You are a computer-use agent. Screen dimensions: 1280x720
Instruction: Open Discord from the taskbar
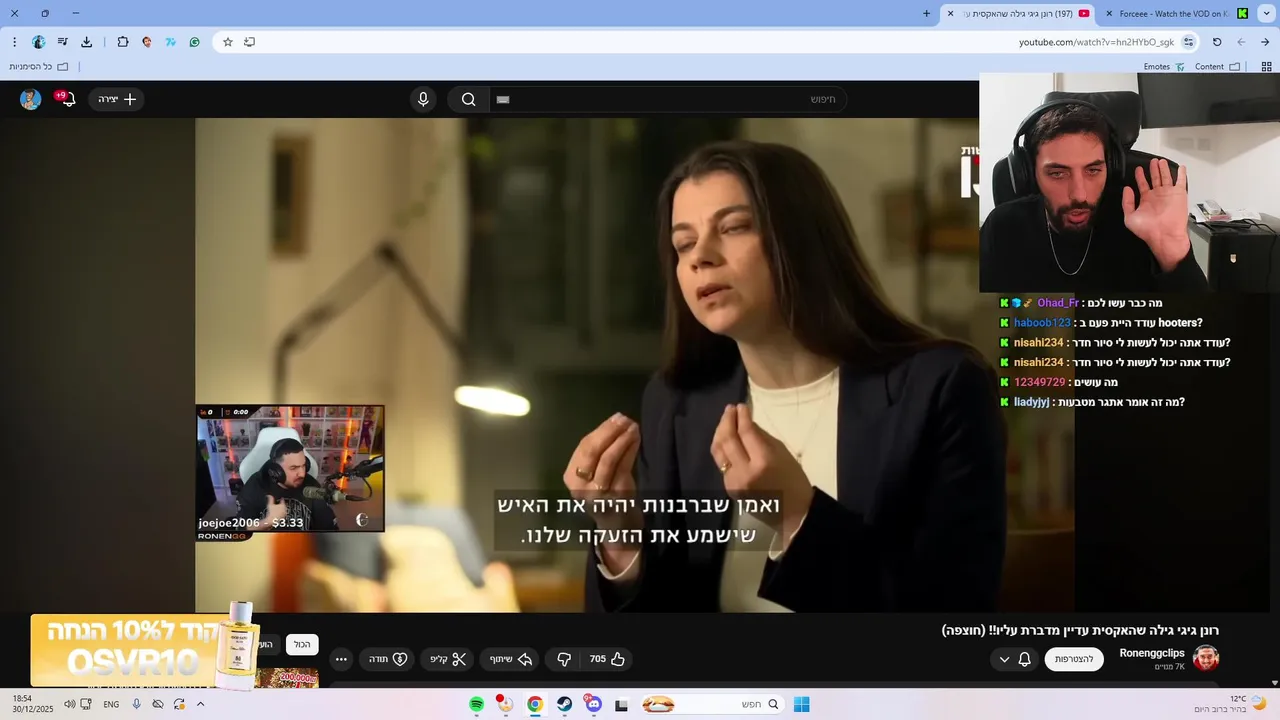[x=593, y=704]
